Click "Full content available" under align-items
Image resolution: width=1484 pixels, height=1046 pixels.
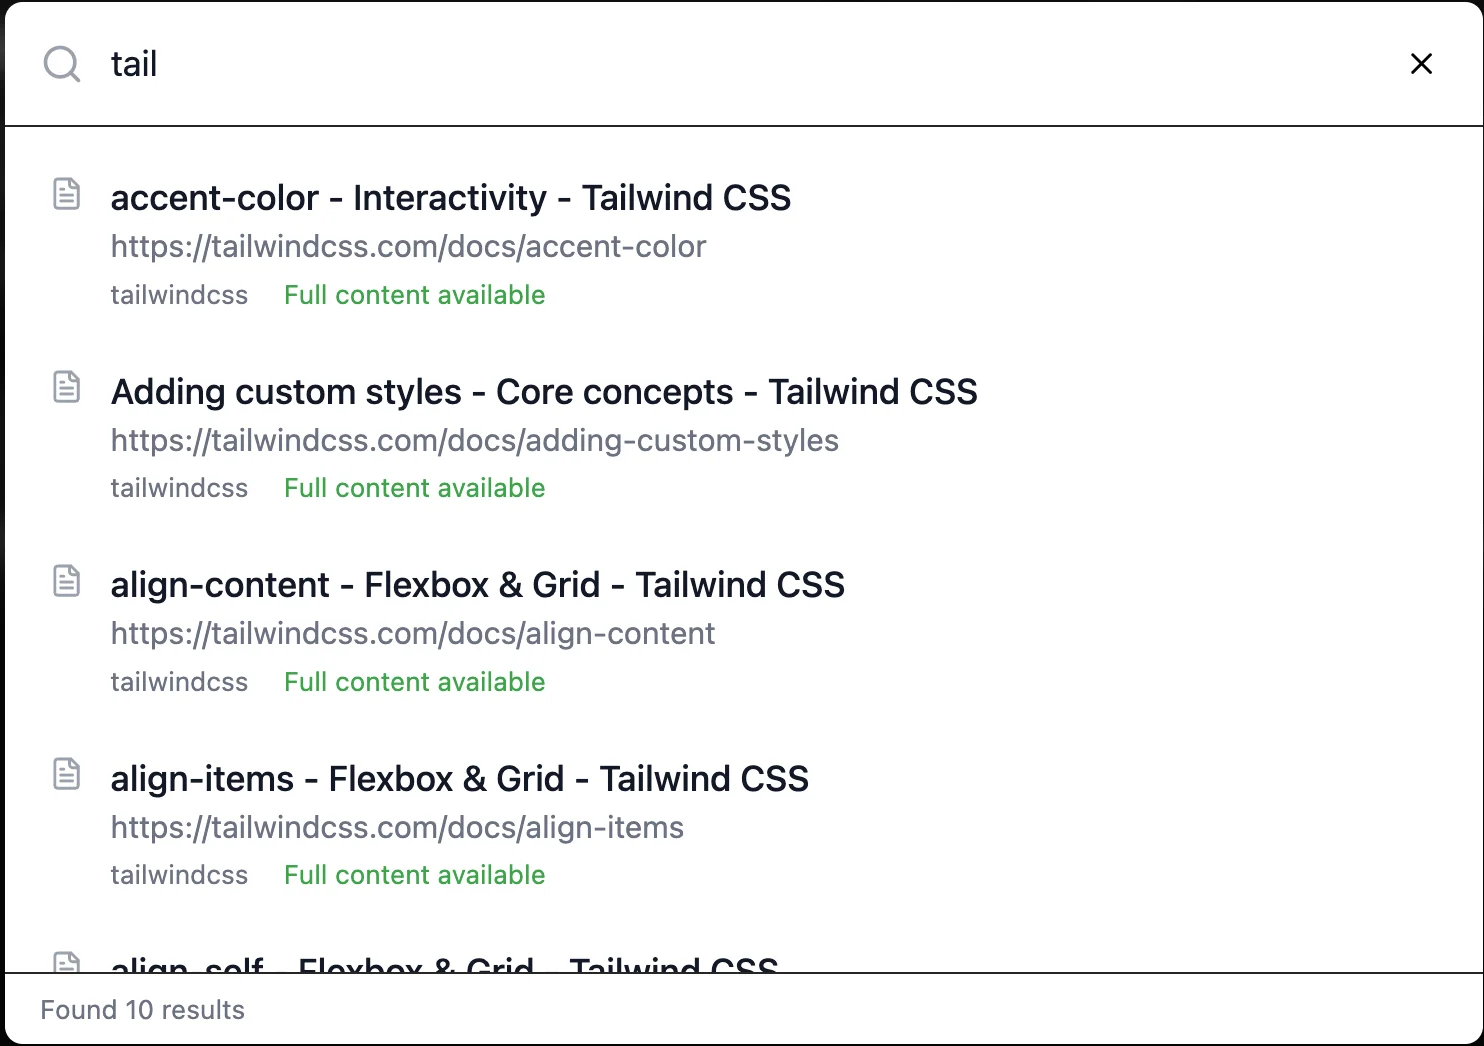414,875
